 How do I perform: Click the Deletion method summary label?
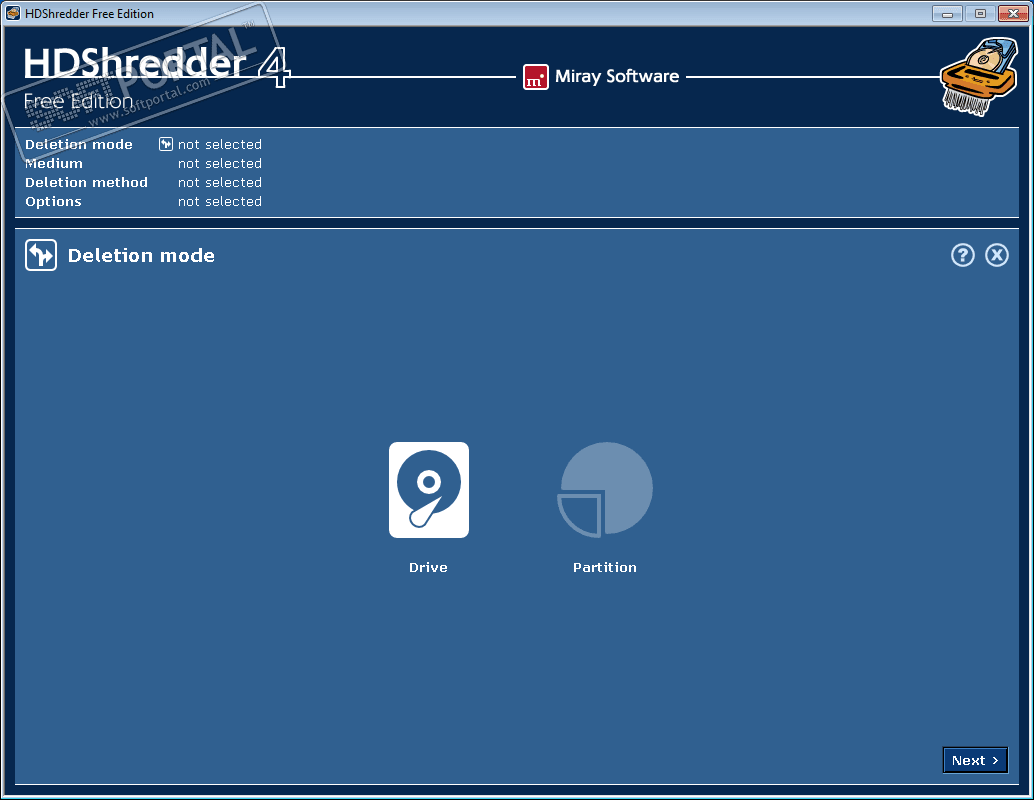click(x=86, y=183)
